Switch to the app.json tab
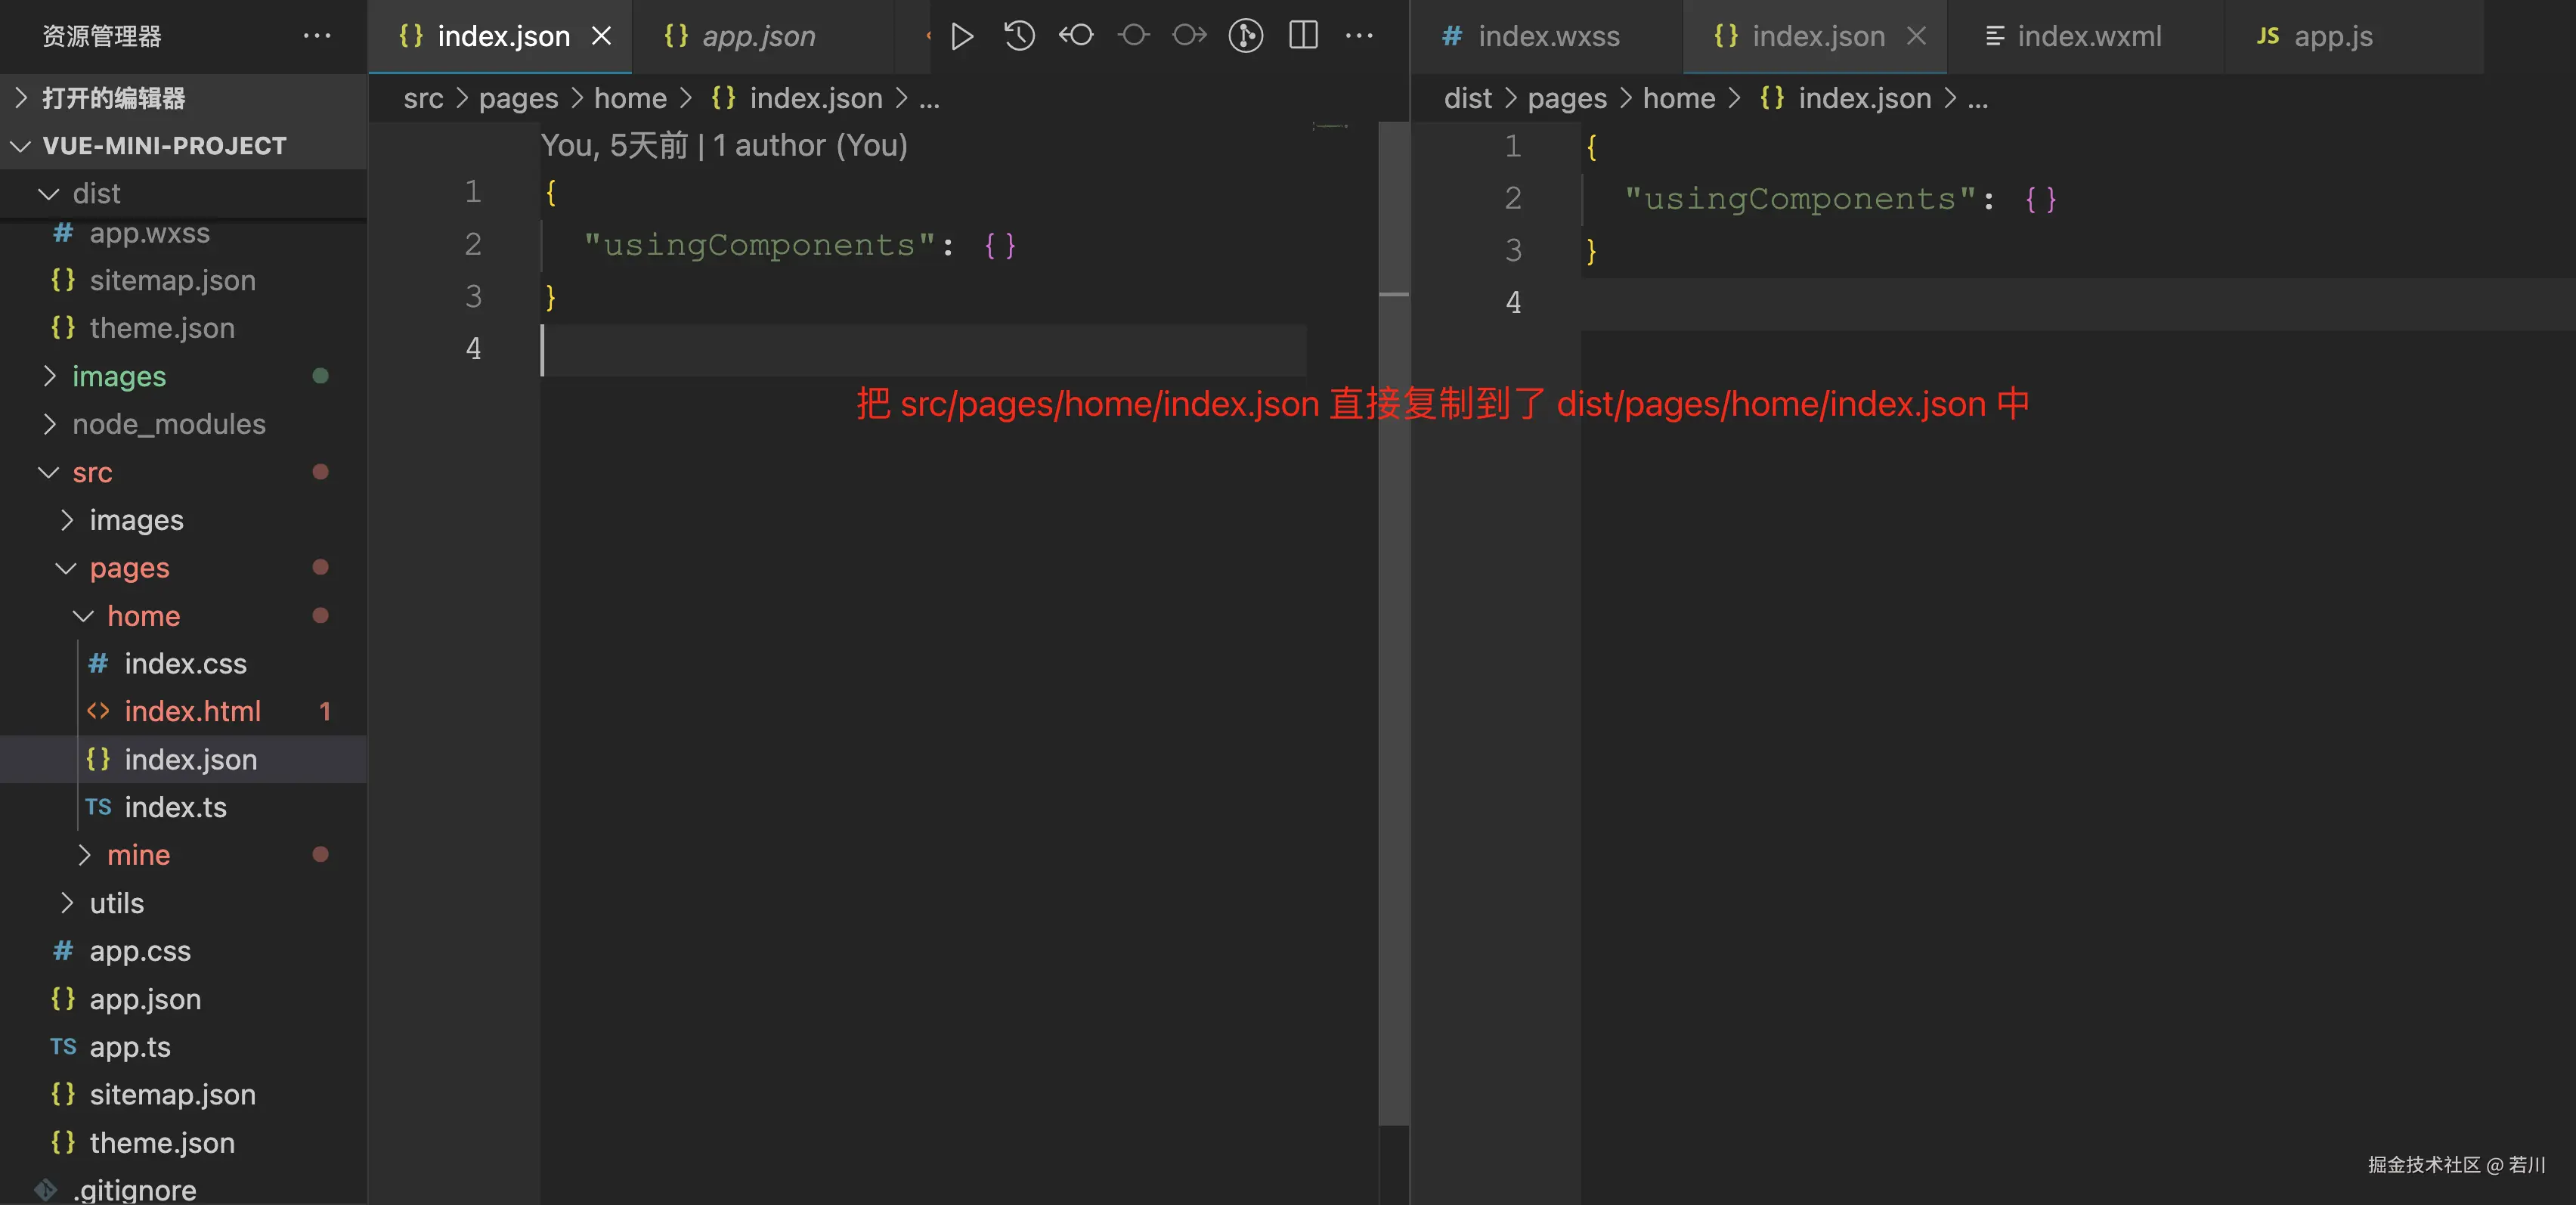 pyautogui.click(x=758, y=36)
